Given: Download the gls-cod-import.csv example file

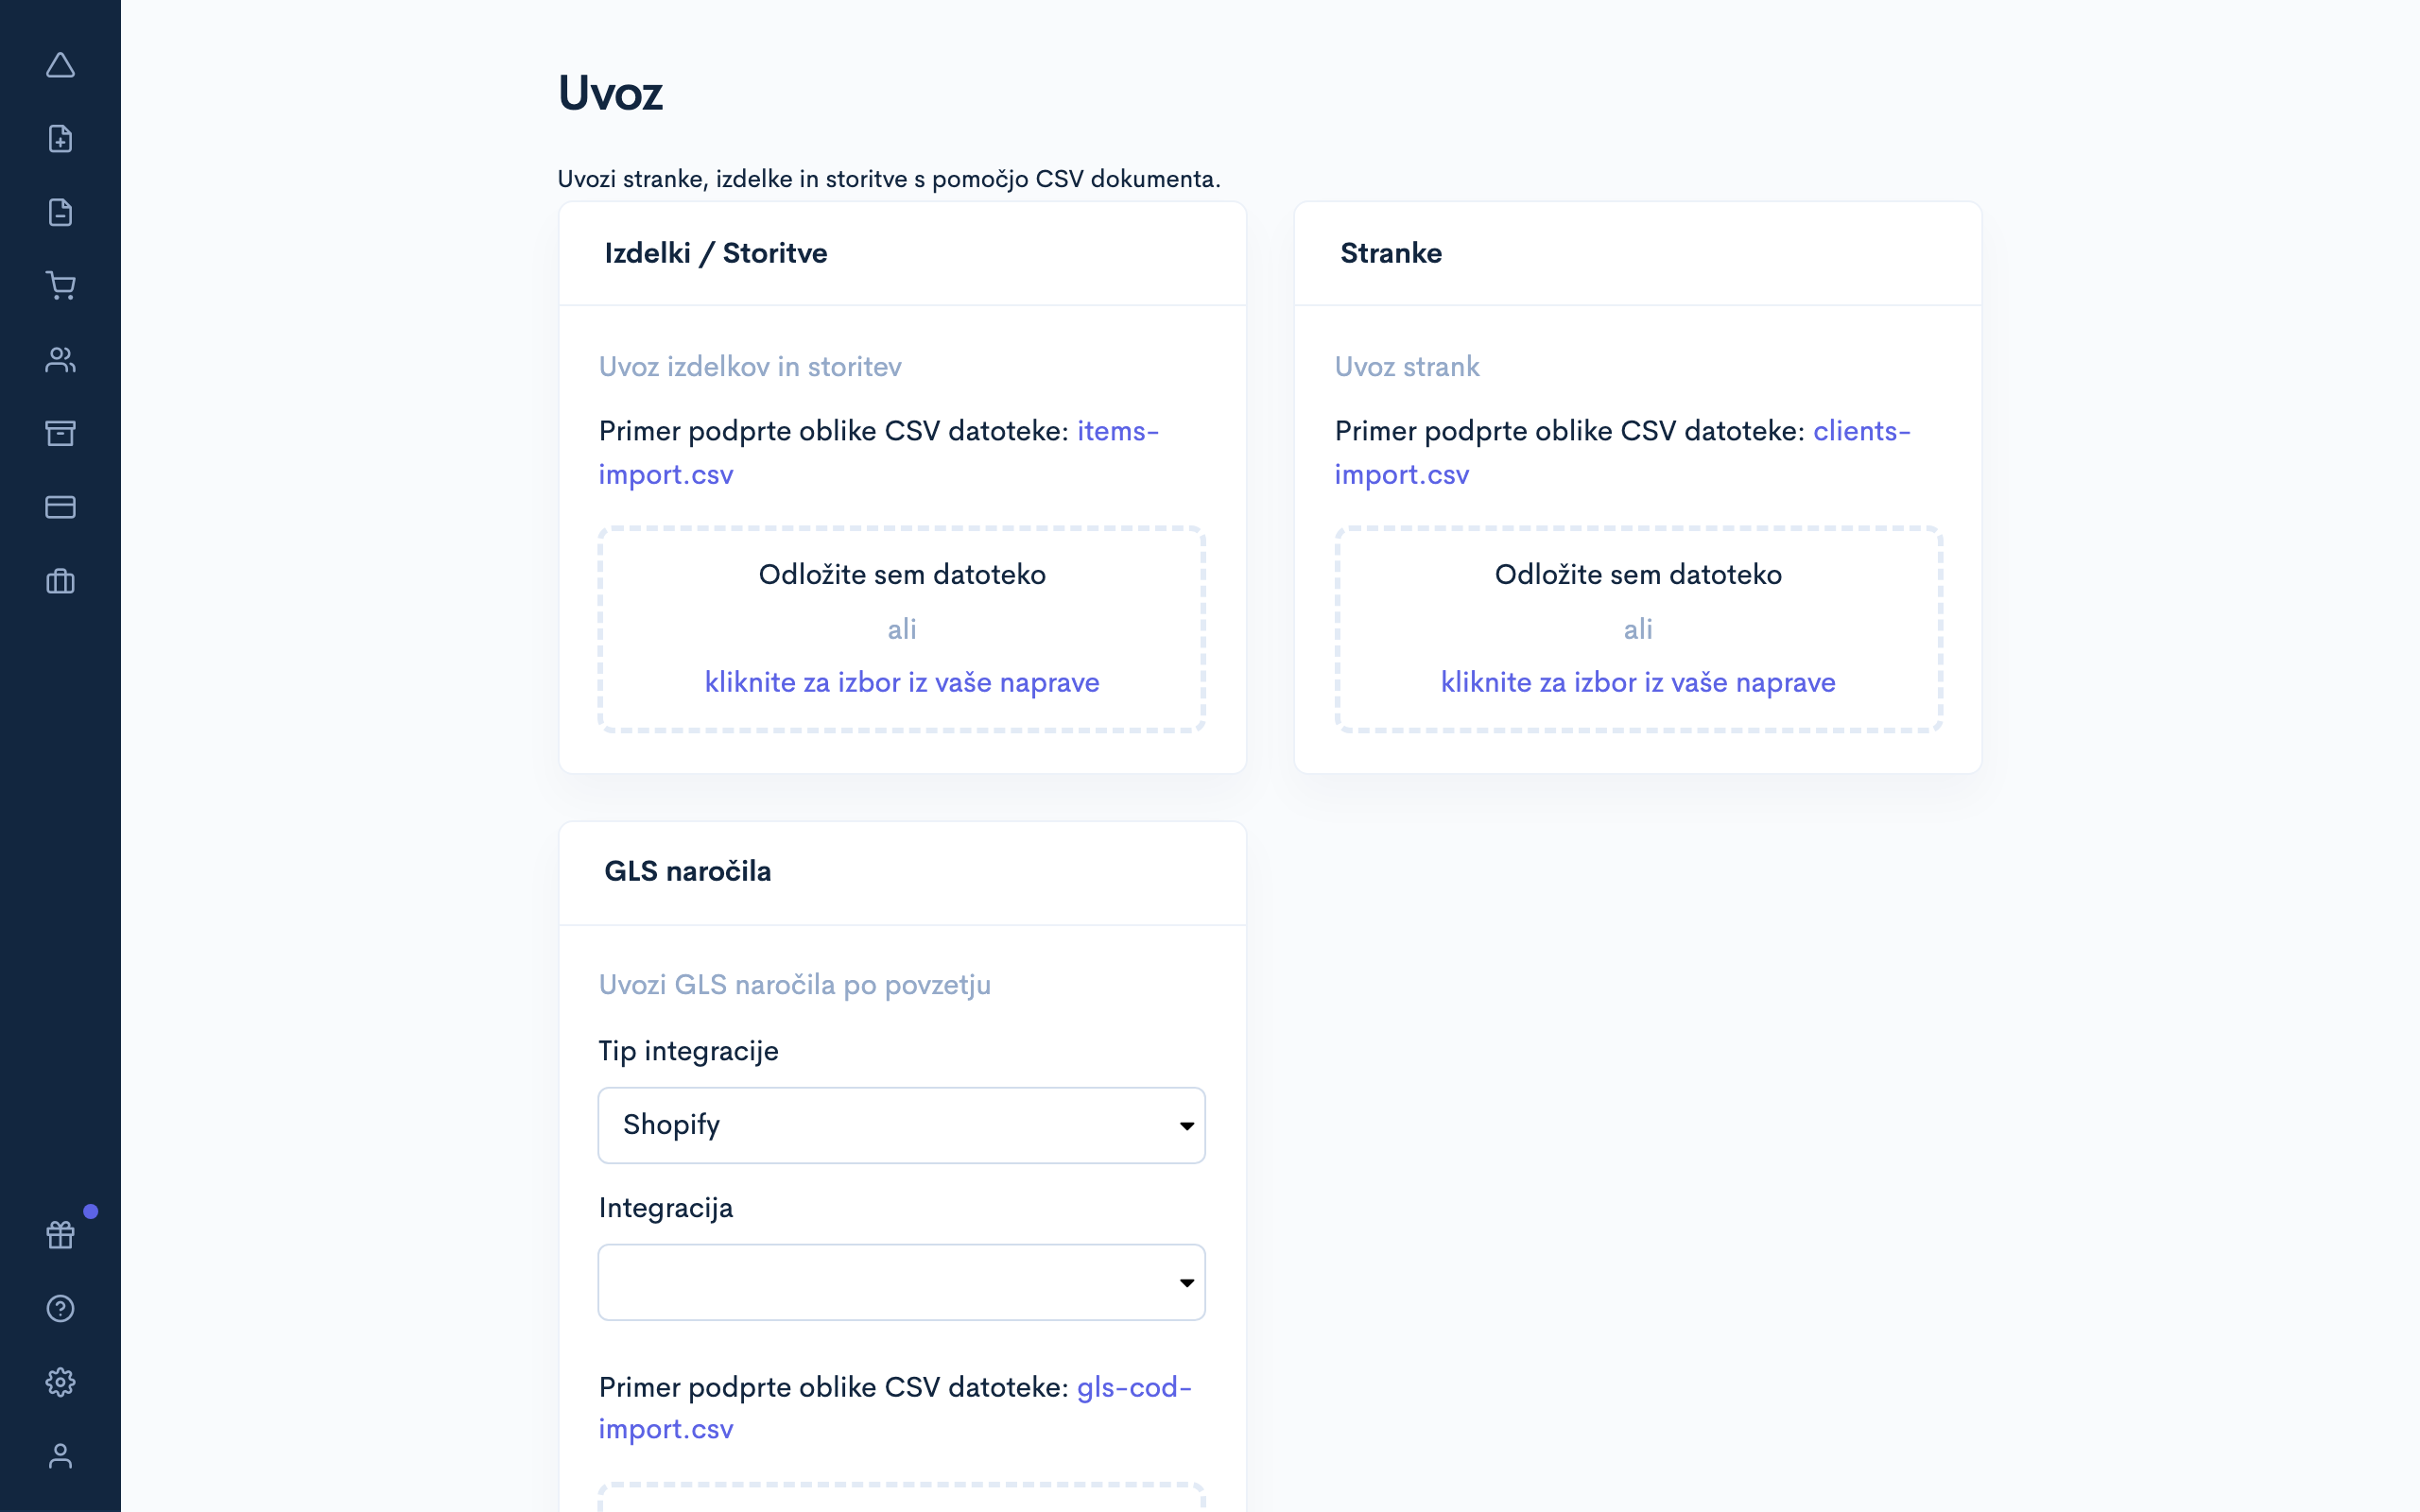Looking at the screenshot, I should (666, 1429).
